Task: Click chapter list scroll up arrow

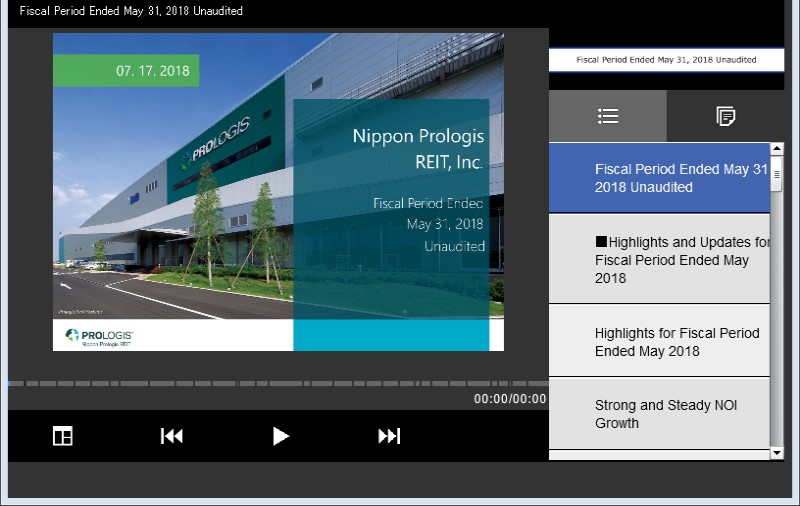Action: click(x=777, y=149)
